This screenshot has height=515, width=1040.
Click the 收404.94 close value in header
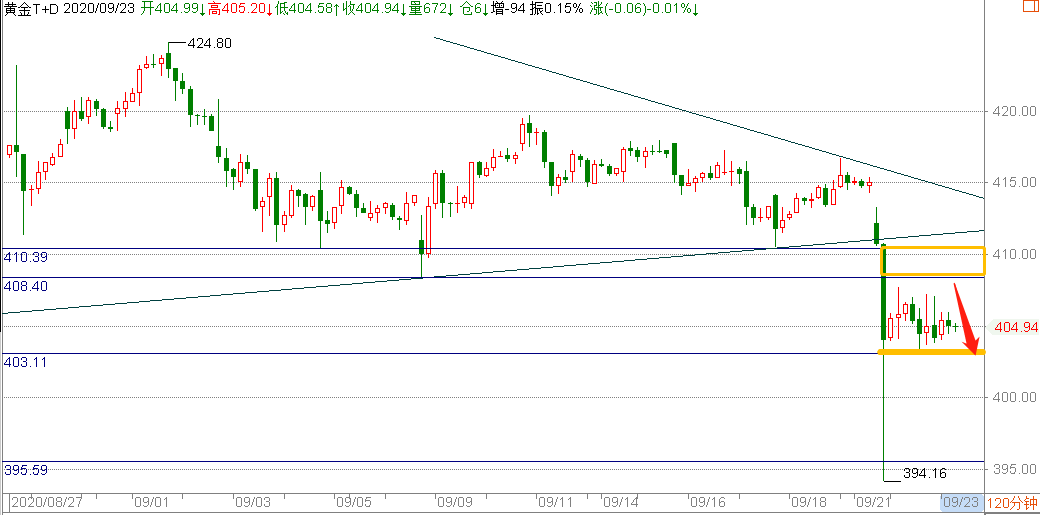click(x=373, y=9)
